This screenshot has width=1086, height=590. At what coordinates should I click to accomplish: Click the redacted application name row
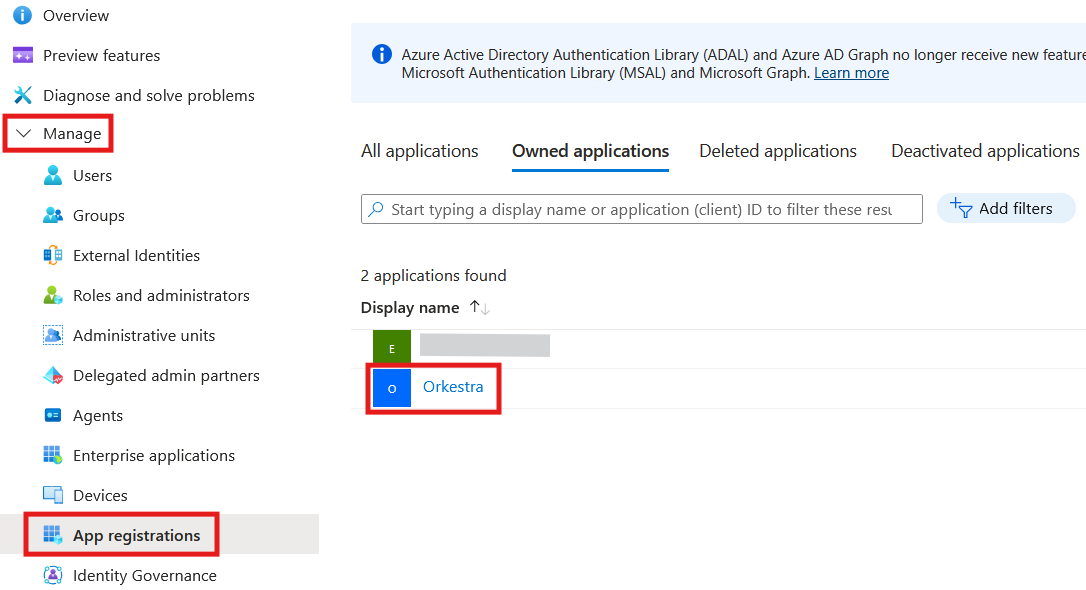tap(485, 345)
